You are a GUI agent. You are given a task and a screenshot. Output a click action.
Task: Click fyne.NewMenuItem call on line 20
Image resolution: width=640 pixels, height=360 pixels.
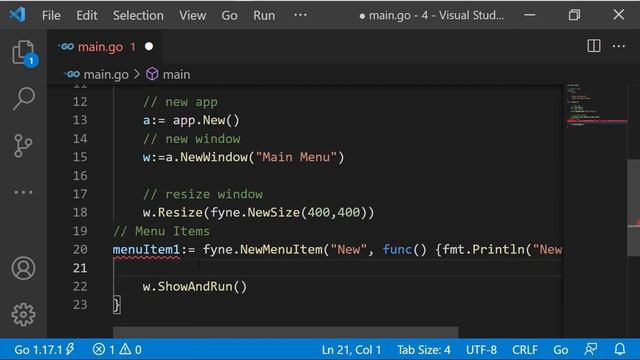point(262,249)
